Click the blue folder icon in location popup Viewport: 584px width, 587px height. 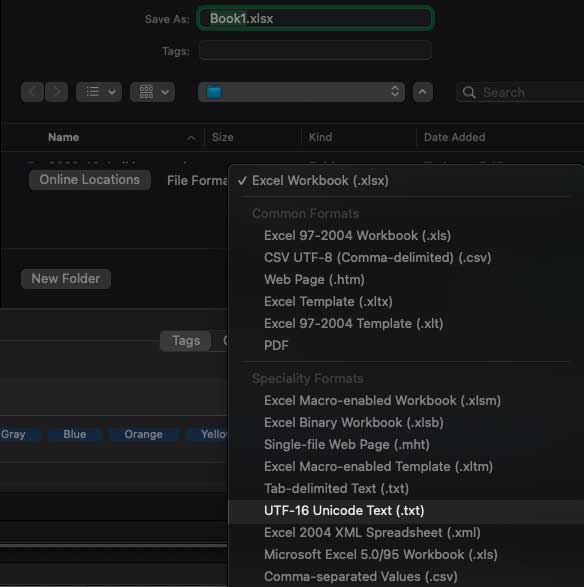[214, 92]
